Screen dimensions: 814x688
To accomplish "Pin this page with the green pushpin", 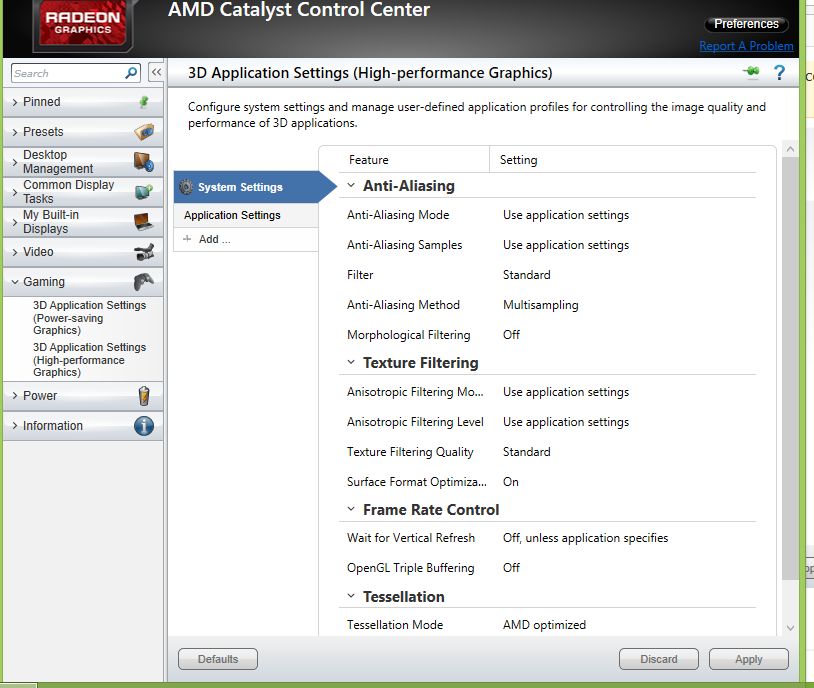I will pos(751,72).
